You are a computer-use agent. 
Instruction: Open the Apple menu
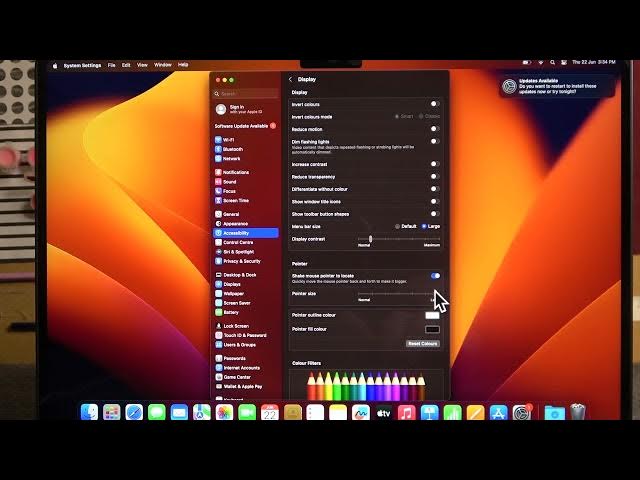(55, 65)
